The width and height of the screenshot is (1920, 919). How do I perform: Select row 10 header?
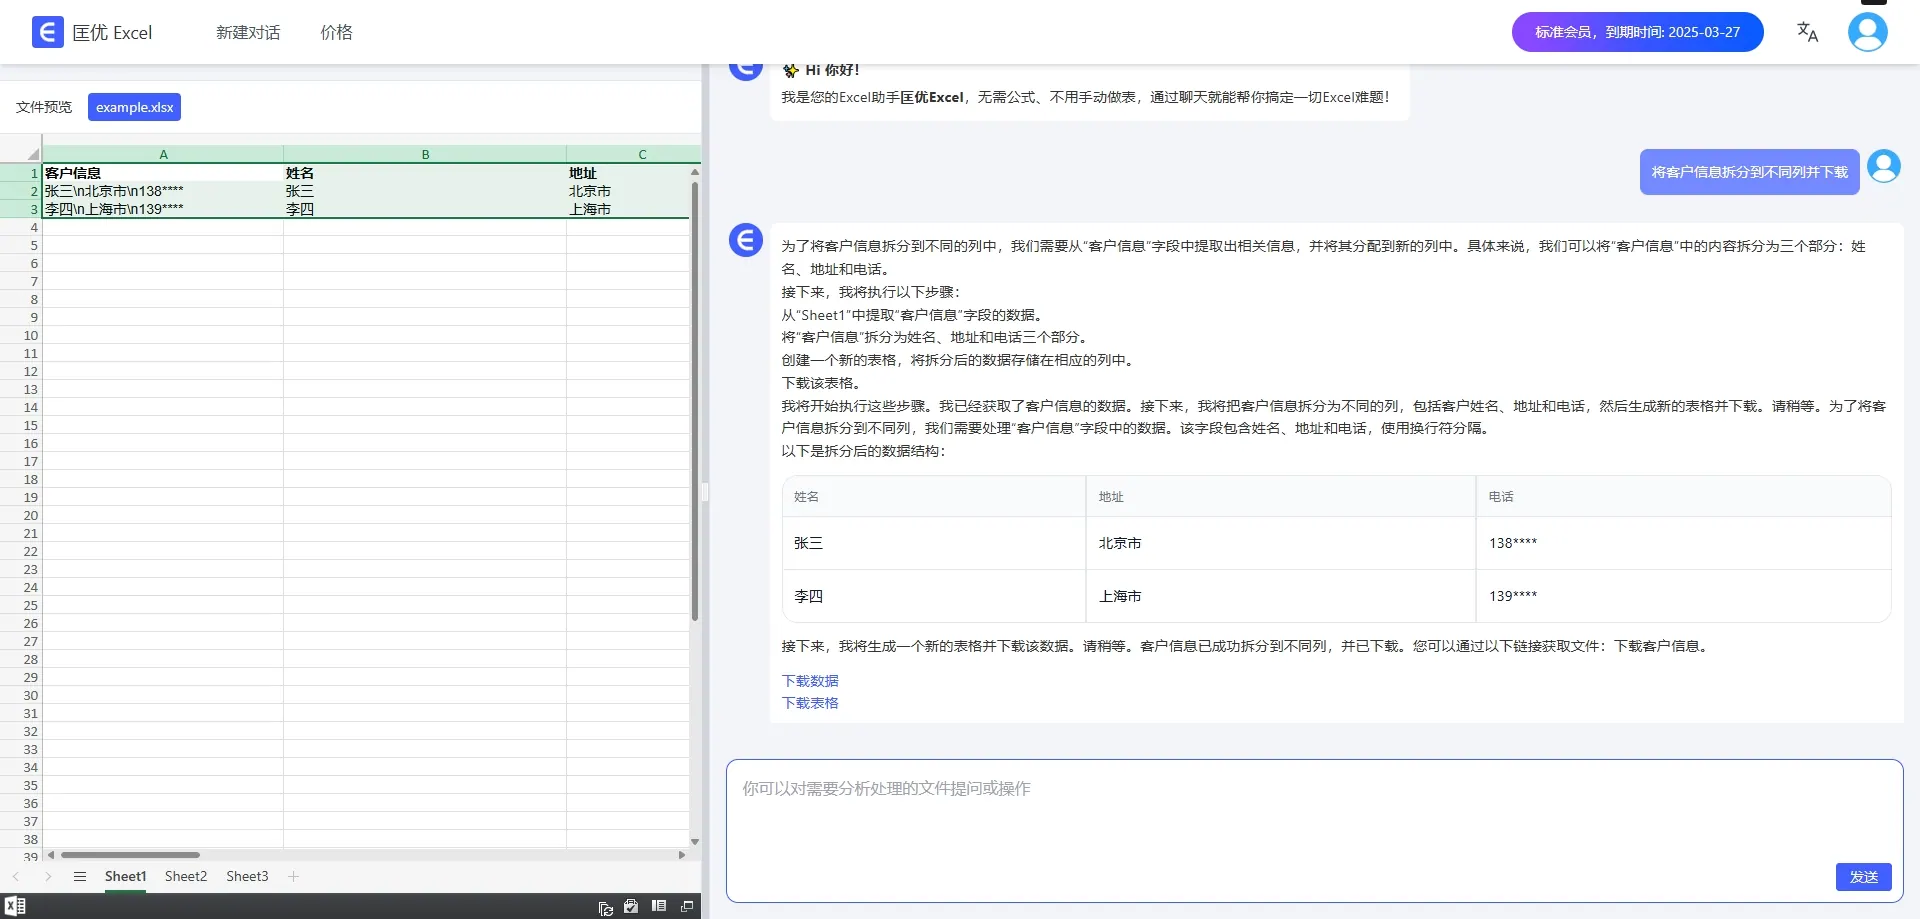20,335
